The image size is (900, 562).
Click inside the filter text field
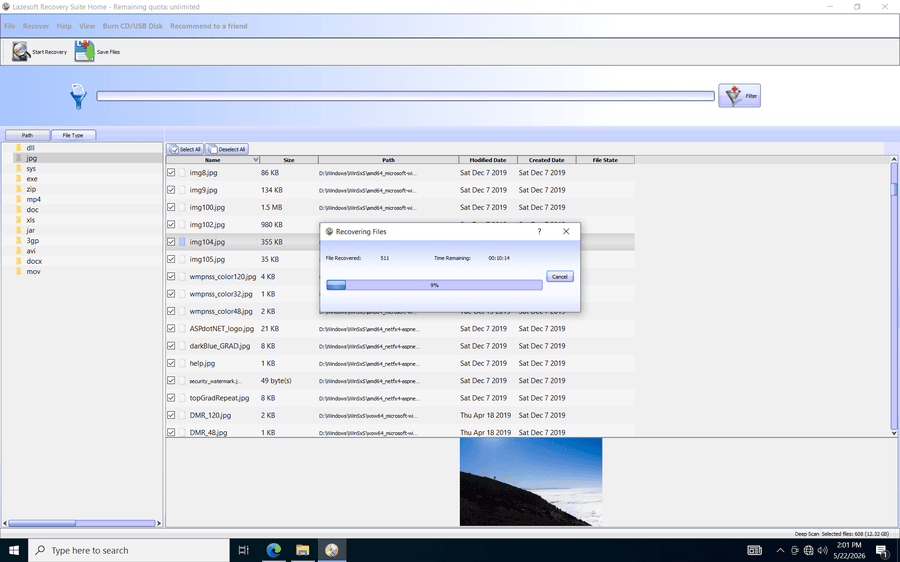tap(405, 96)
